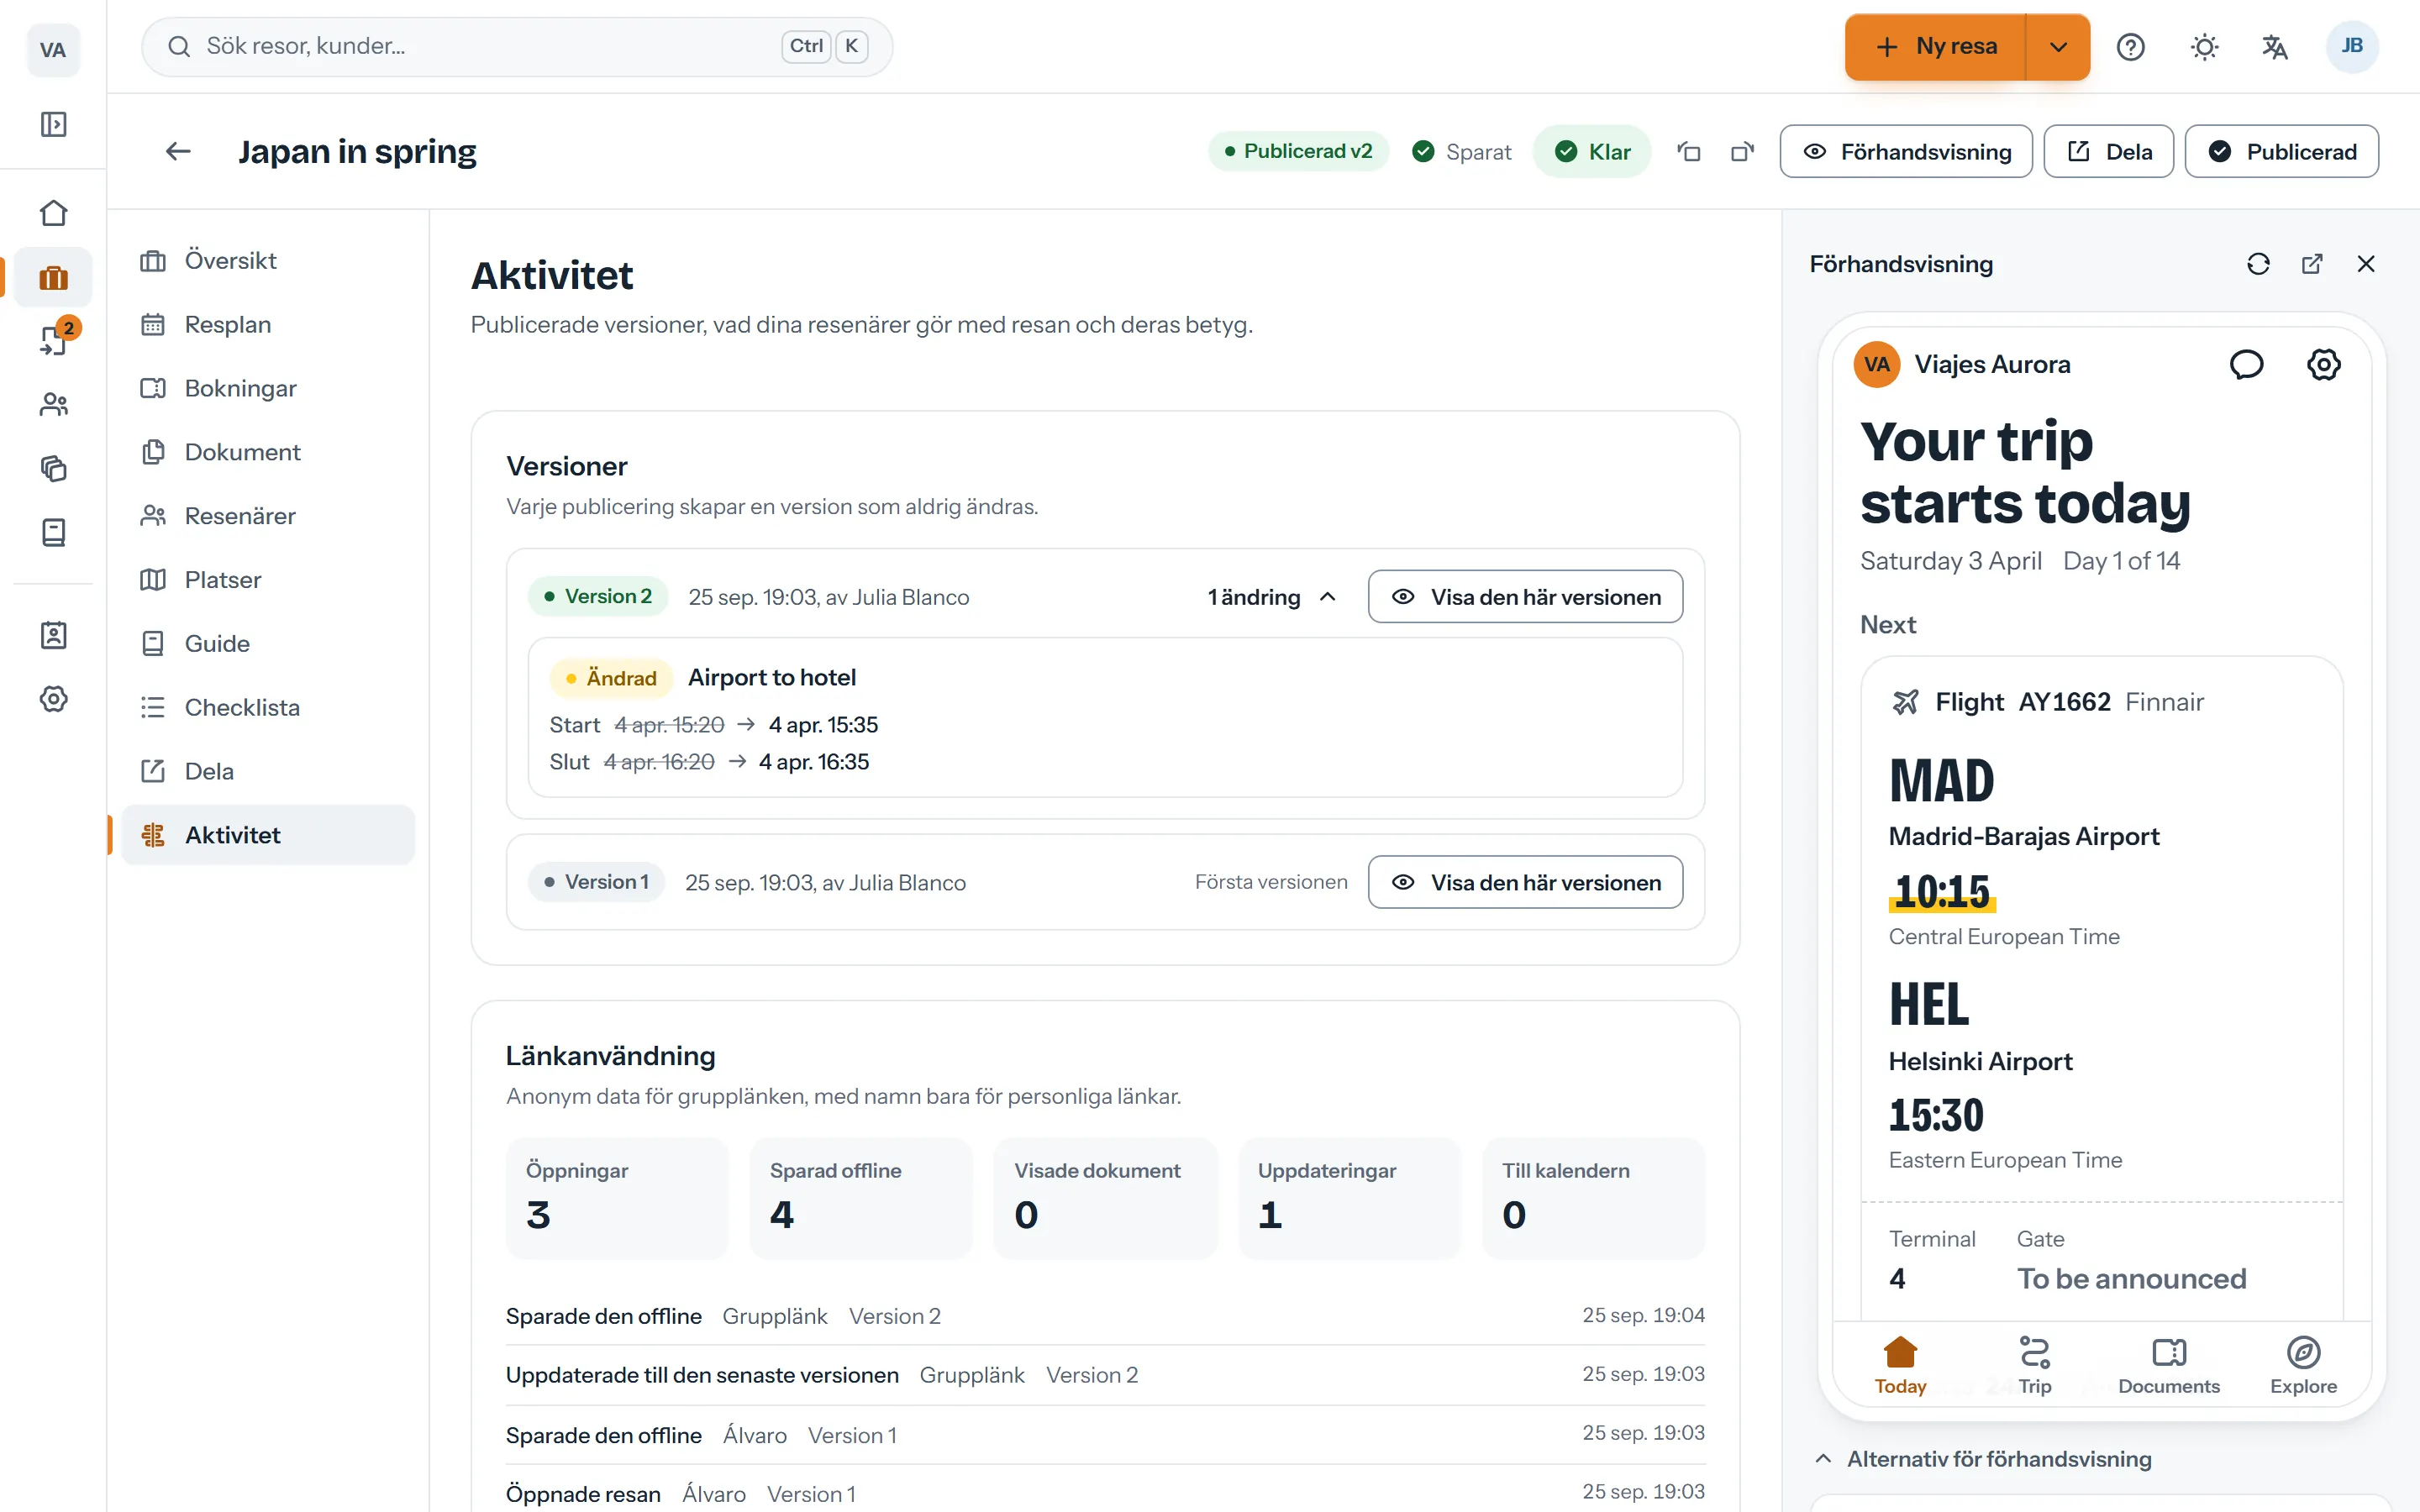Click the Version 2 badge
2420x1512 pixels.
click(598, 597)
